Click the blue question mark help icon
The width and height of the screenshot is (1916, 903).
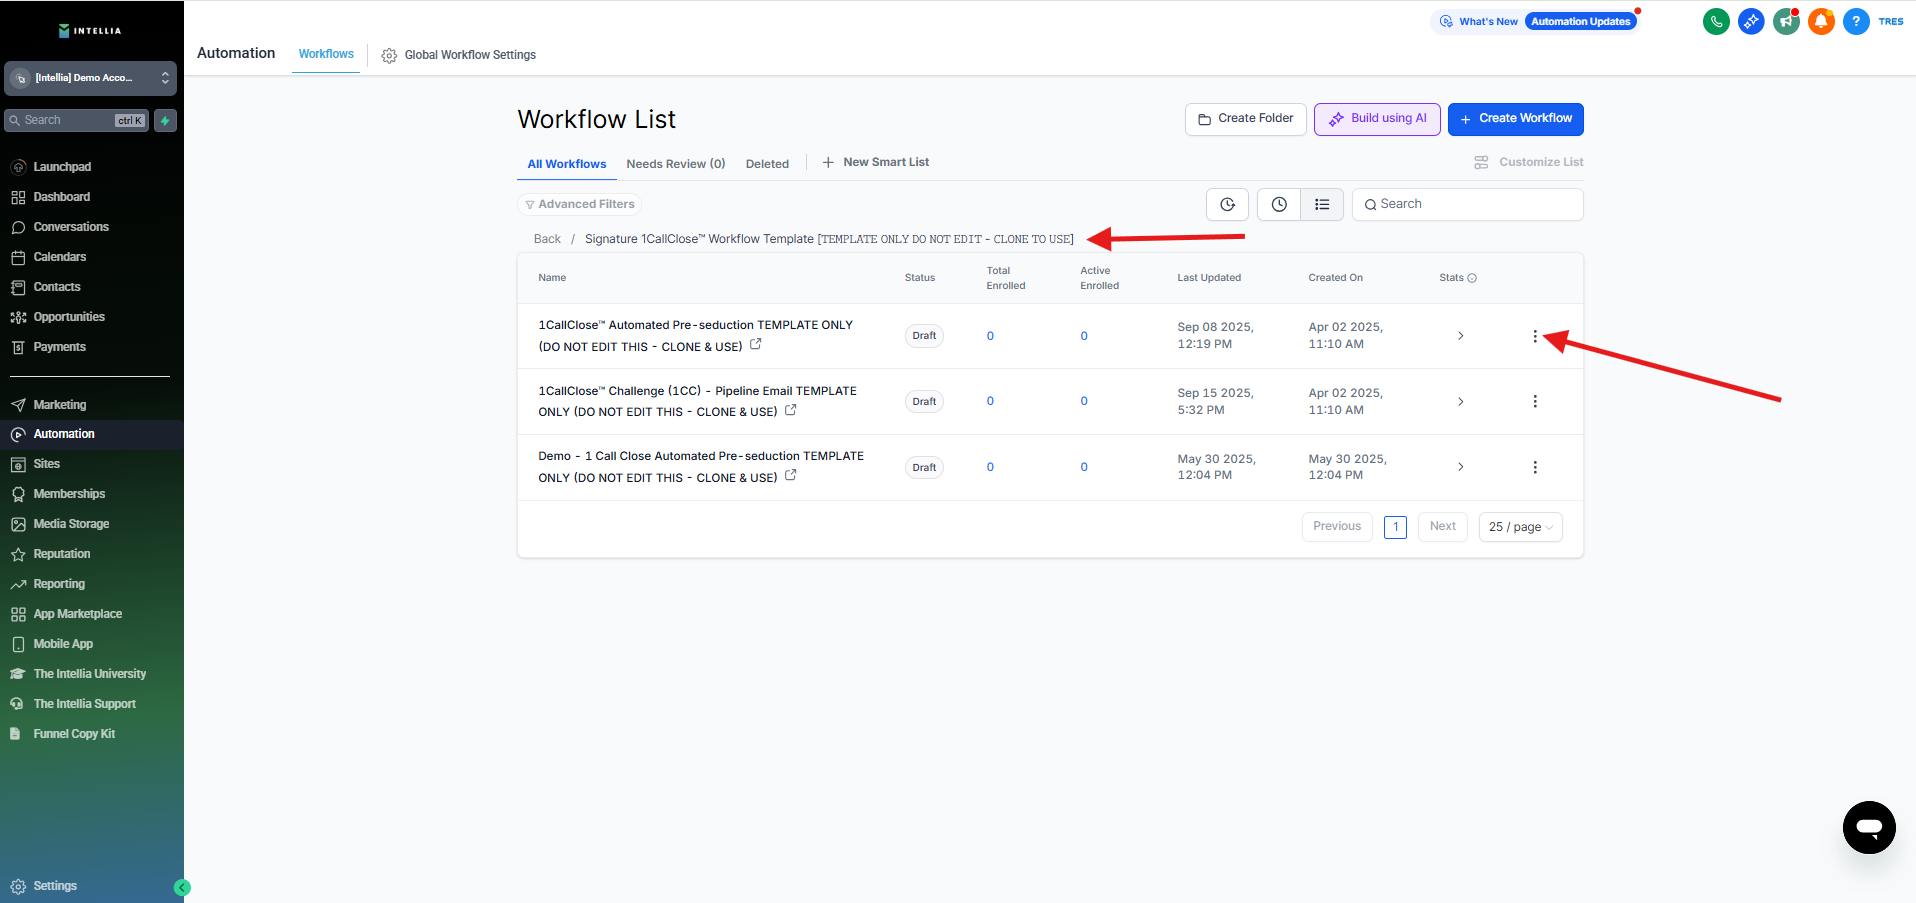[x=1856, y=21]
